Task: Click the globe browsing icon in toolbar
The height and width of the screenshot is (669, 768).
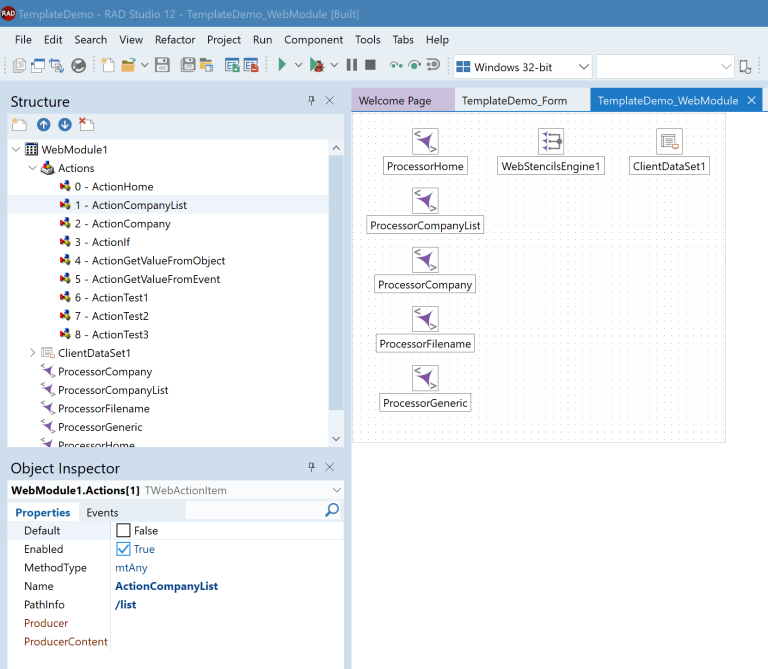Action: pyautogui.click(x=78, y=65)
